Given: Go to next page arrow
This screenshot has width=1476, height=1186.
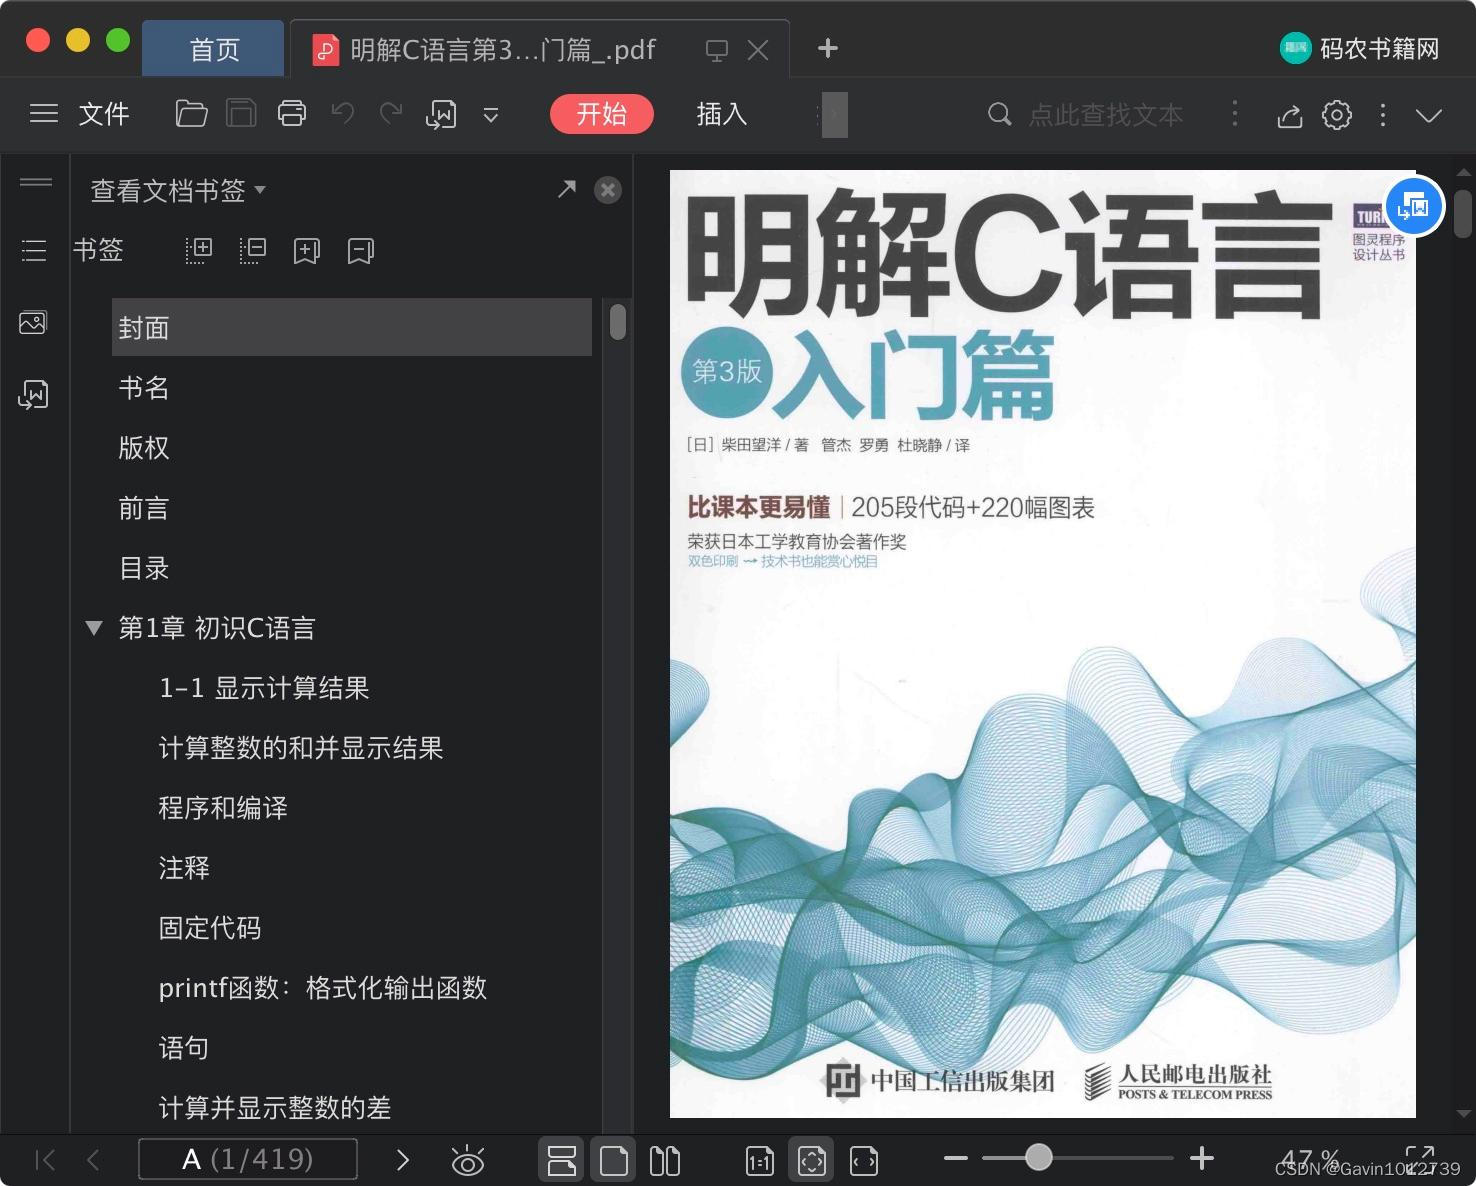Looking at the screenshot, I should pos(403,1160).
